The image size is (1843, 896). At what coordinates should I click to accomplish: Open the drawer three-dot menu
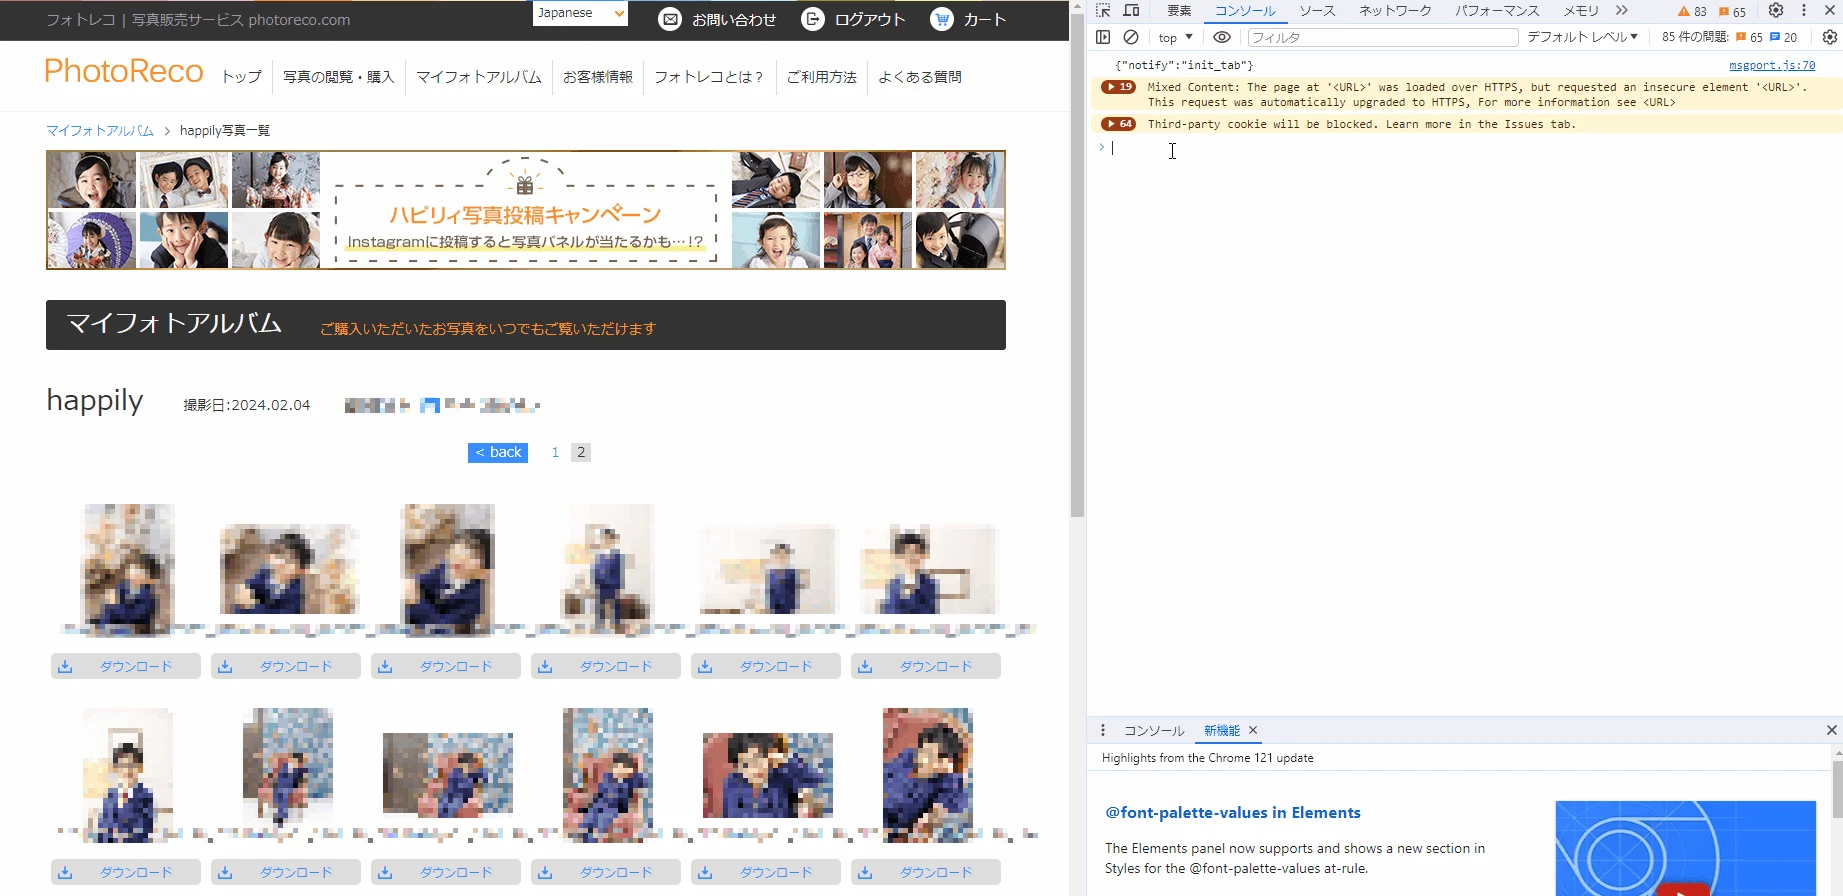1103,730
